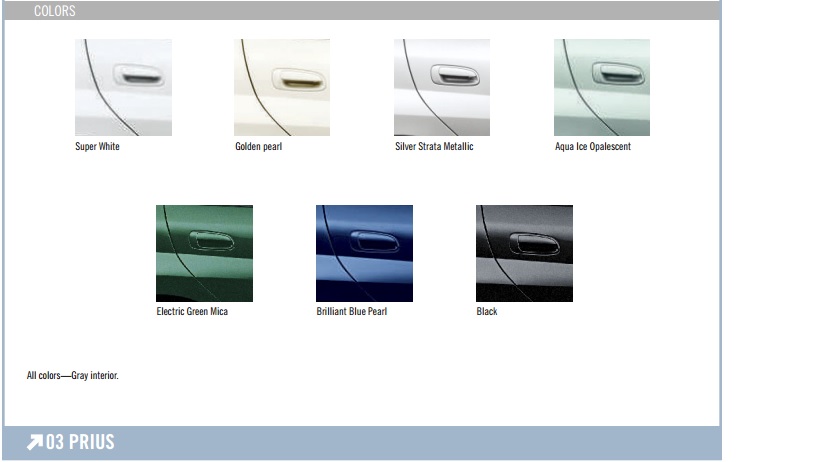This screenshot has height=462, width=819.
Task: Select the Silver Strata Metallic swatch
Action: (x=442, y=87)
